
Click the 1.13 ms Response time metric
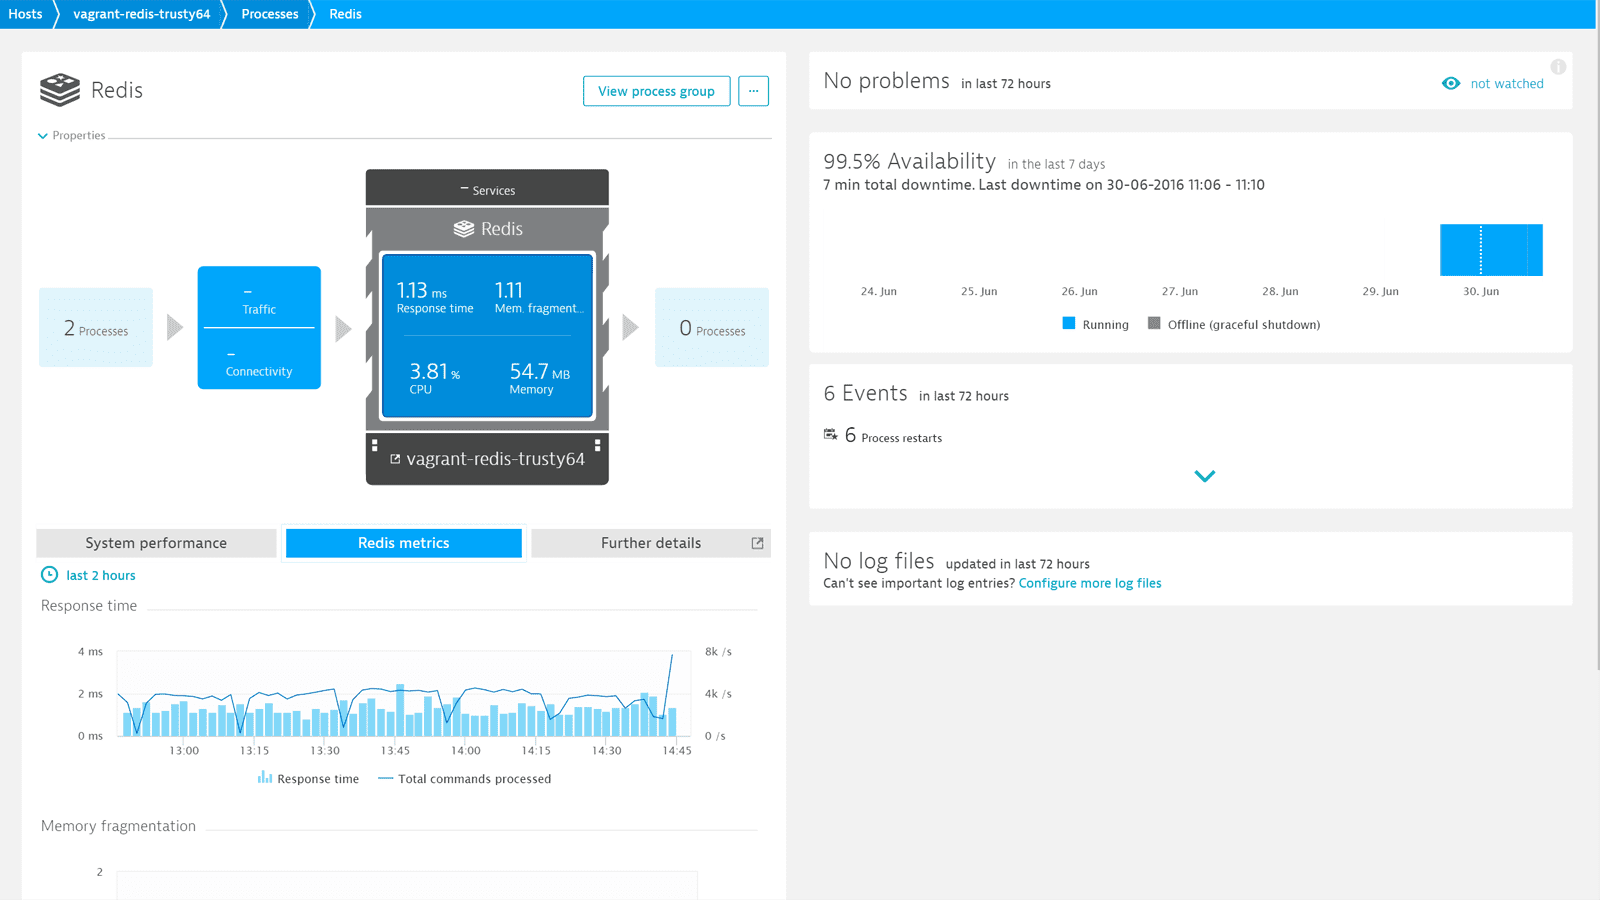[x=434, y=297]
